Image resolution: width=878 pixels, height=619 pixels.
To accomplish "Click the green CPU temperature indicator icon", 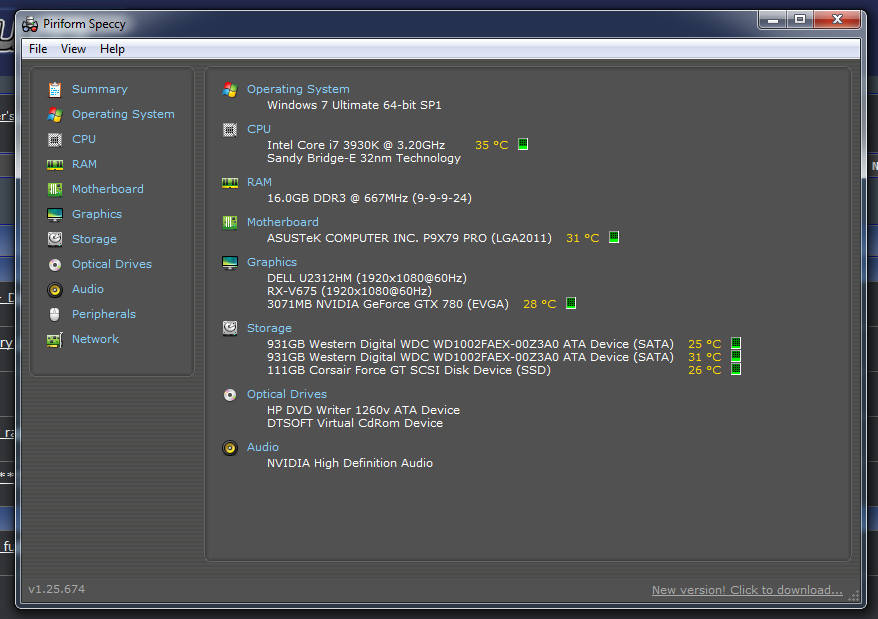I will click(x=523, y=144).
